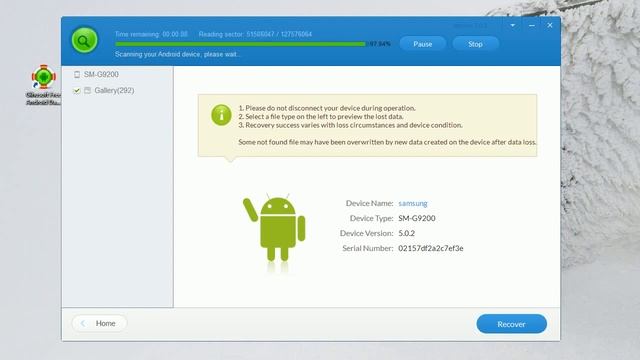Select SM-G9200 device in the sidebar
This screenshot has width=640, height=360.
click(x=101, y=74)
